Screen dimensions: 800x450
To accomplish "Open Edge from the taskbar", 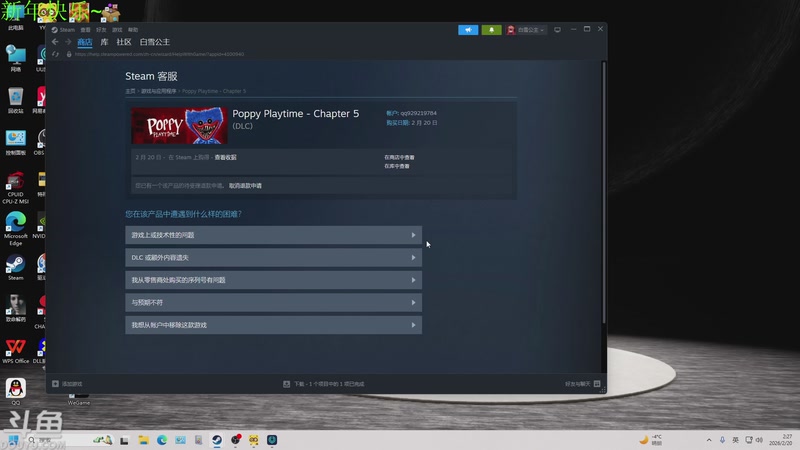I will pyautogui.click(x=162, y=440).
